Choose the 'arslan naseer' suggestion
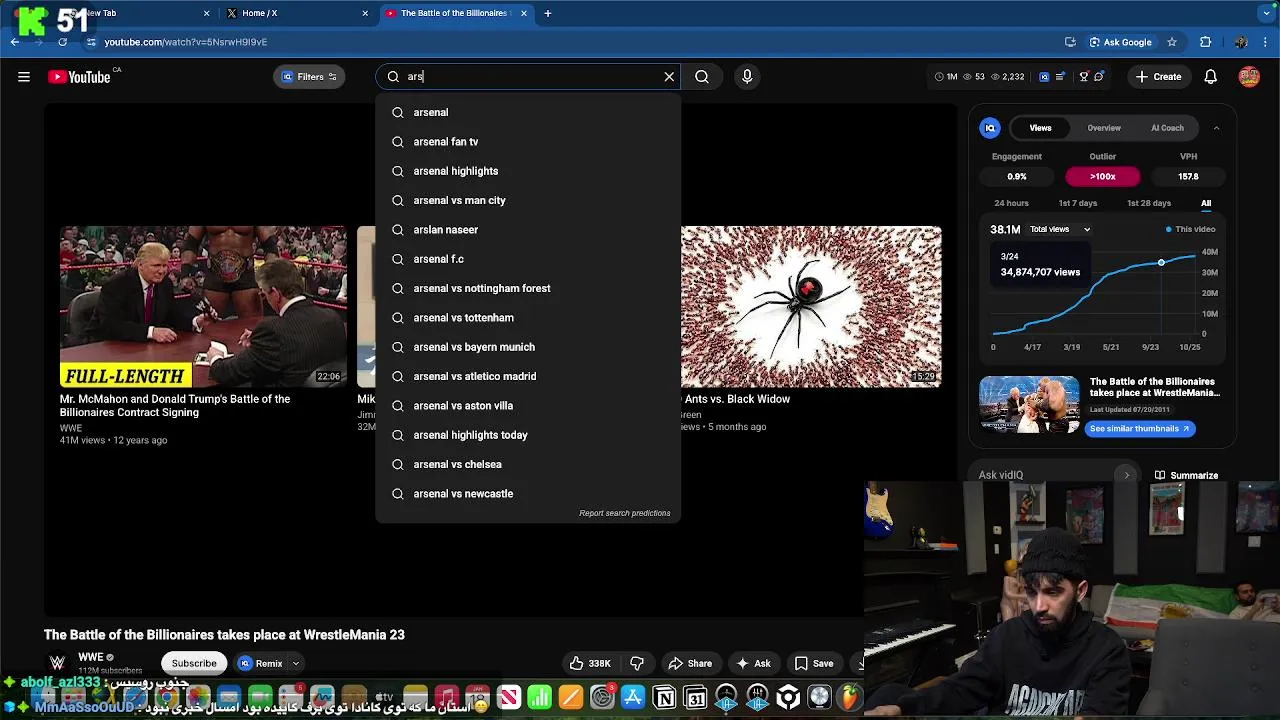1280x720 pixels. tap(528, 230)
